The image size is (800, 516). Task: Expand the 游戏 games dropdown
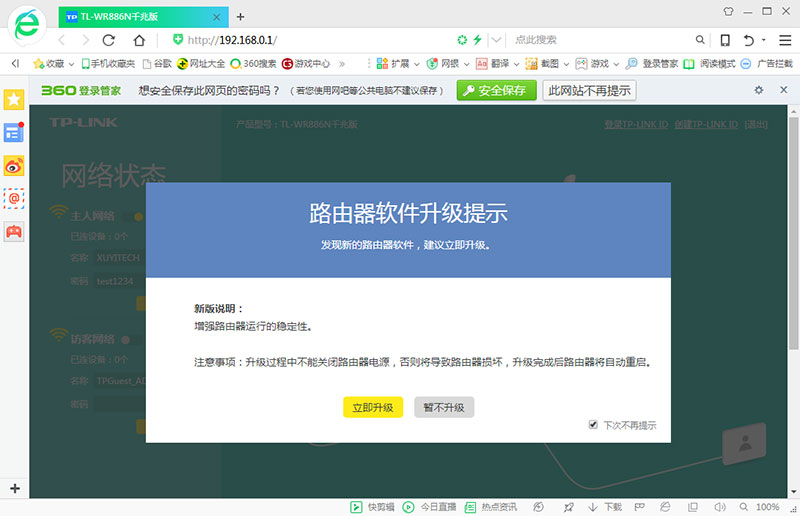(x=616, y=64)
